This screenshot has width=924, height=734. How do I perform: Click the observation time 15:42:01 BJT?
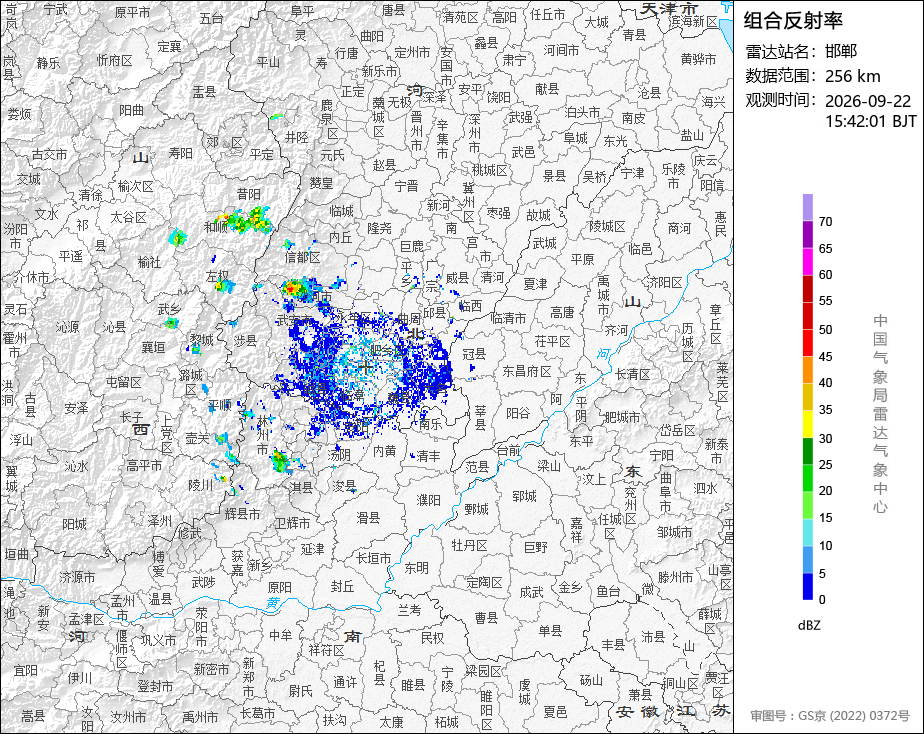870,121
